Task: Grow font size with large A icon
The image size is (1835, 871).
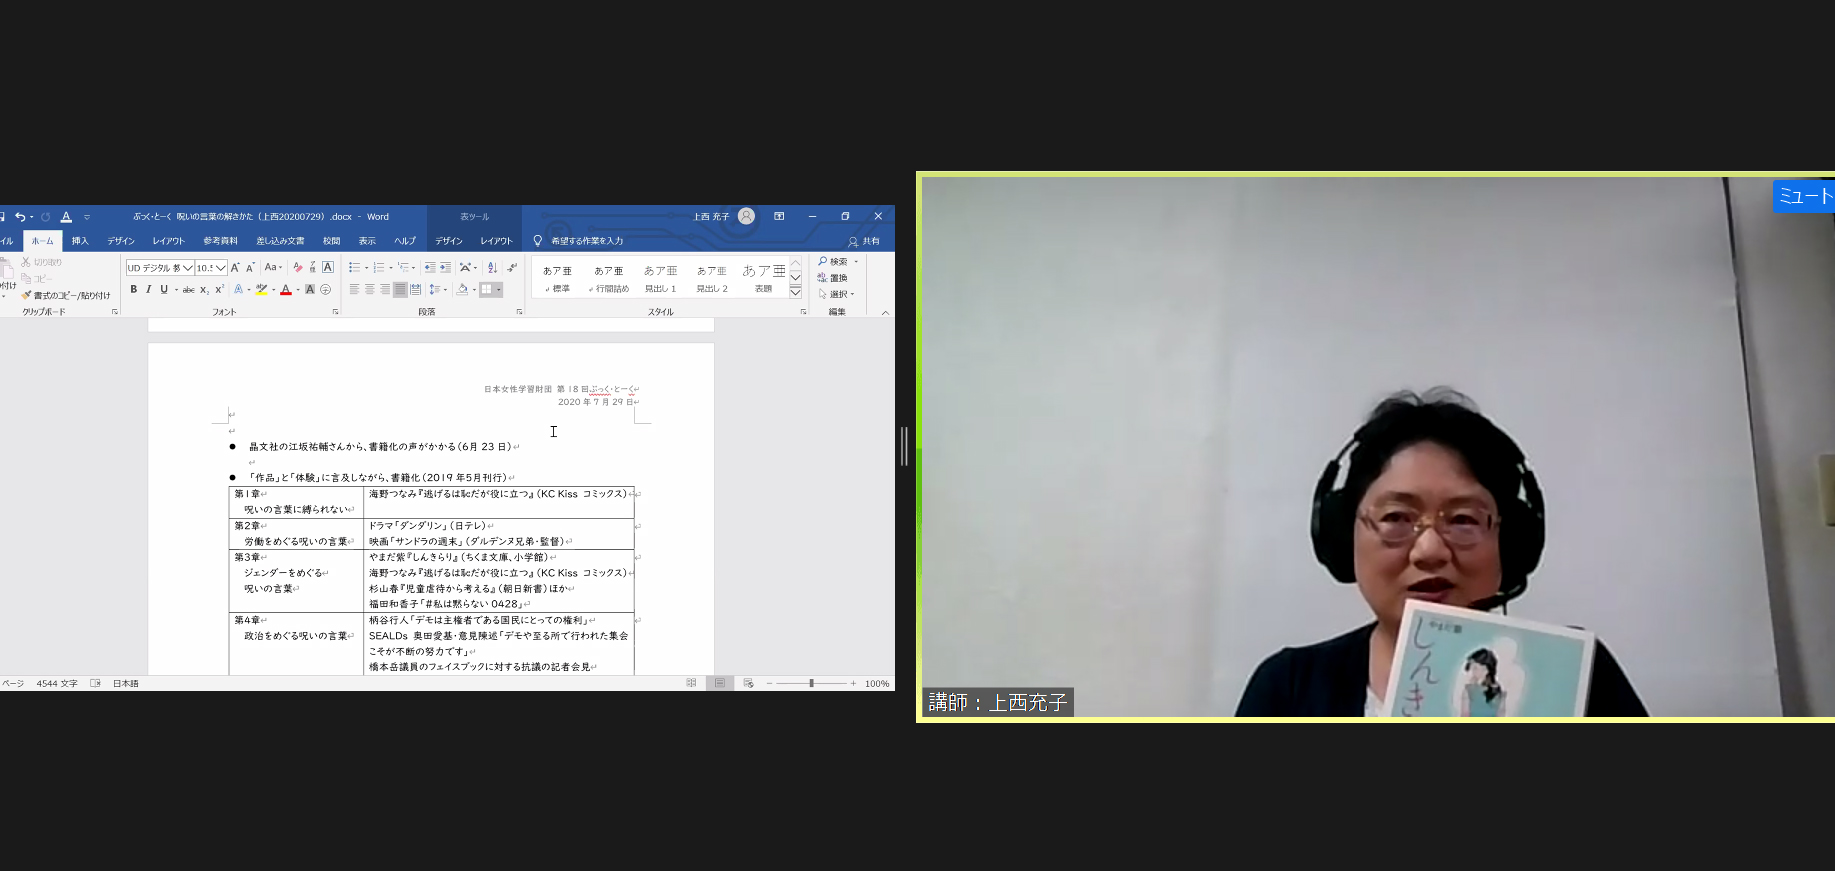Action: [235, 267]
